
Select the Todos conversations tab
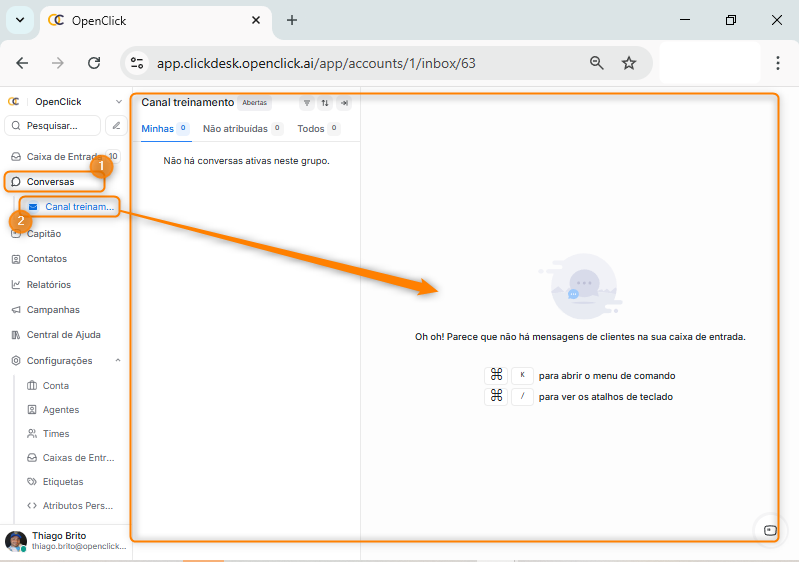(x=311, y=129)
